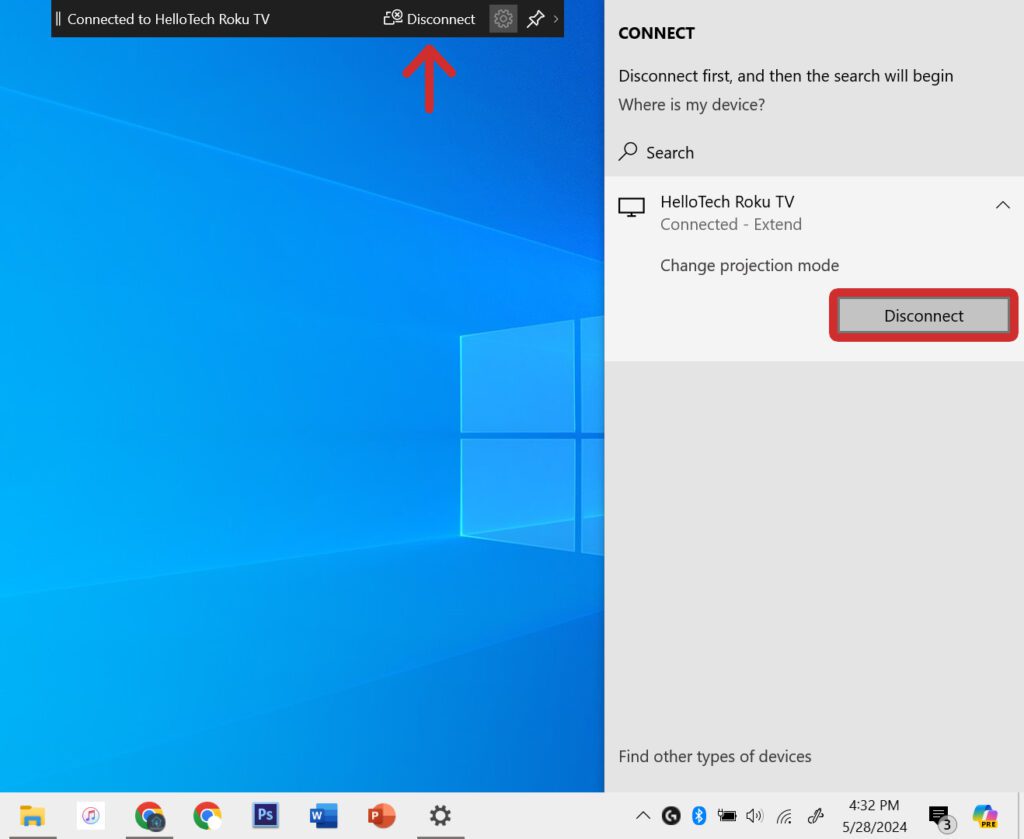Open Windows Settings from the taskbar

tap(440, 815)
